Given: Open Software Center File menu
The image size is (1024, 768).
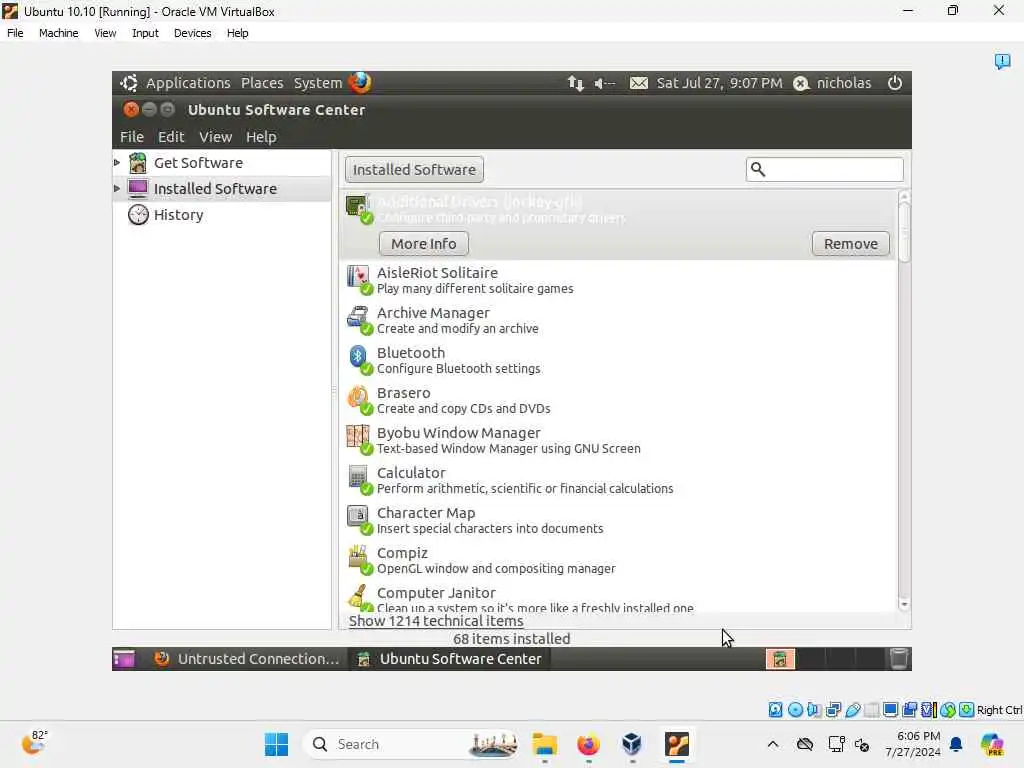Looking at the screenshot, I should (131, 136).
